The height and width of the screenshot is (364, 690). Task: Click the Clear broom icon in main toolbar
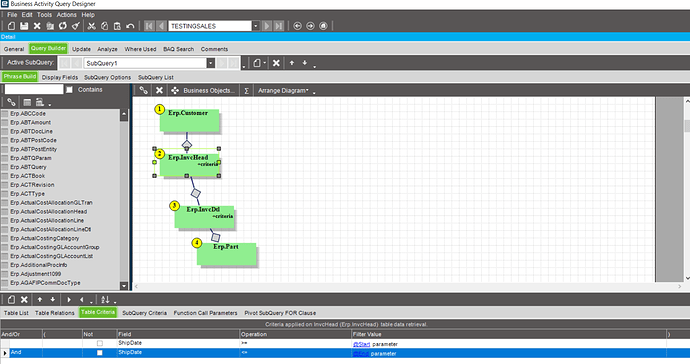76,26
